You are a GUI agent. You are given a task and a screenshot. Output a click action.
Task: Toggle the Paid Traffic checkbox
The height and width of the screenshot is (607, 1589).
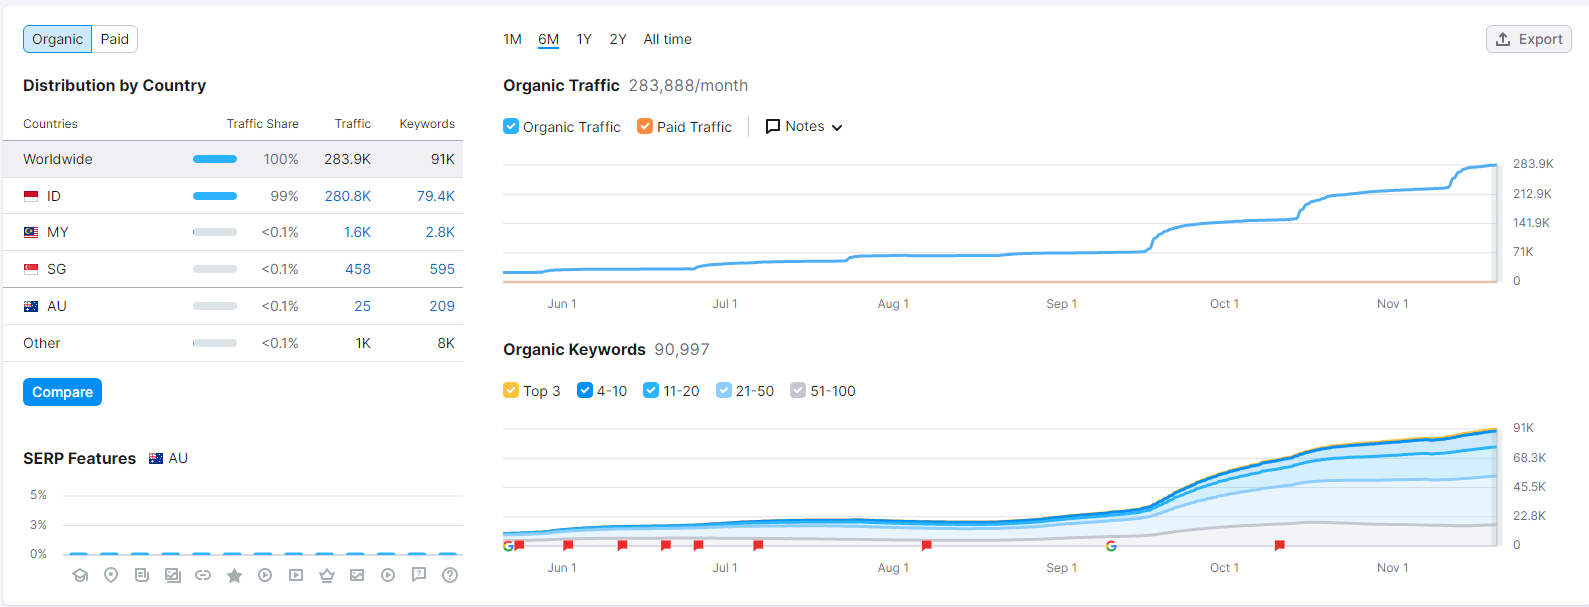[645, 126]
